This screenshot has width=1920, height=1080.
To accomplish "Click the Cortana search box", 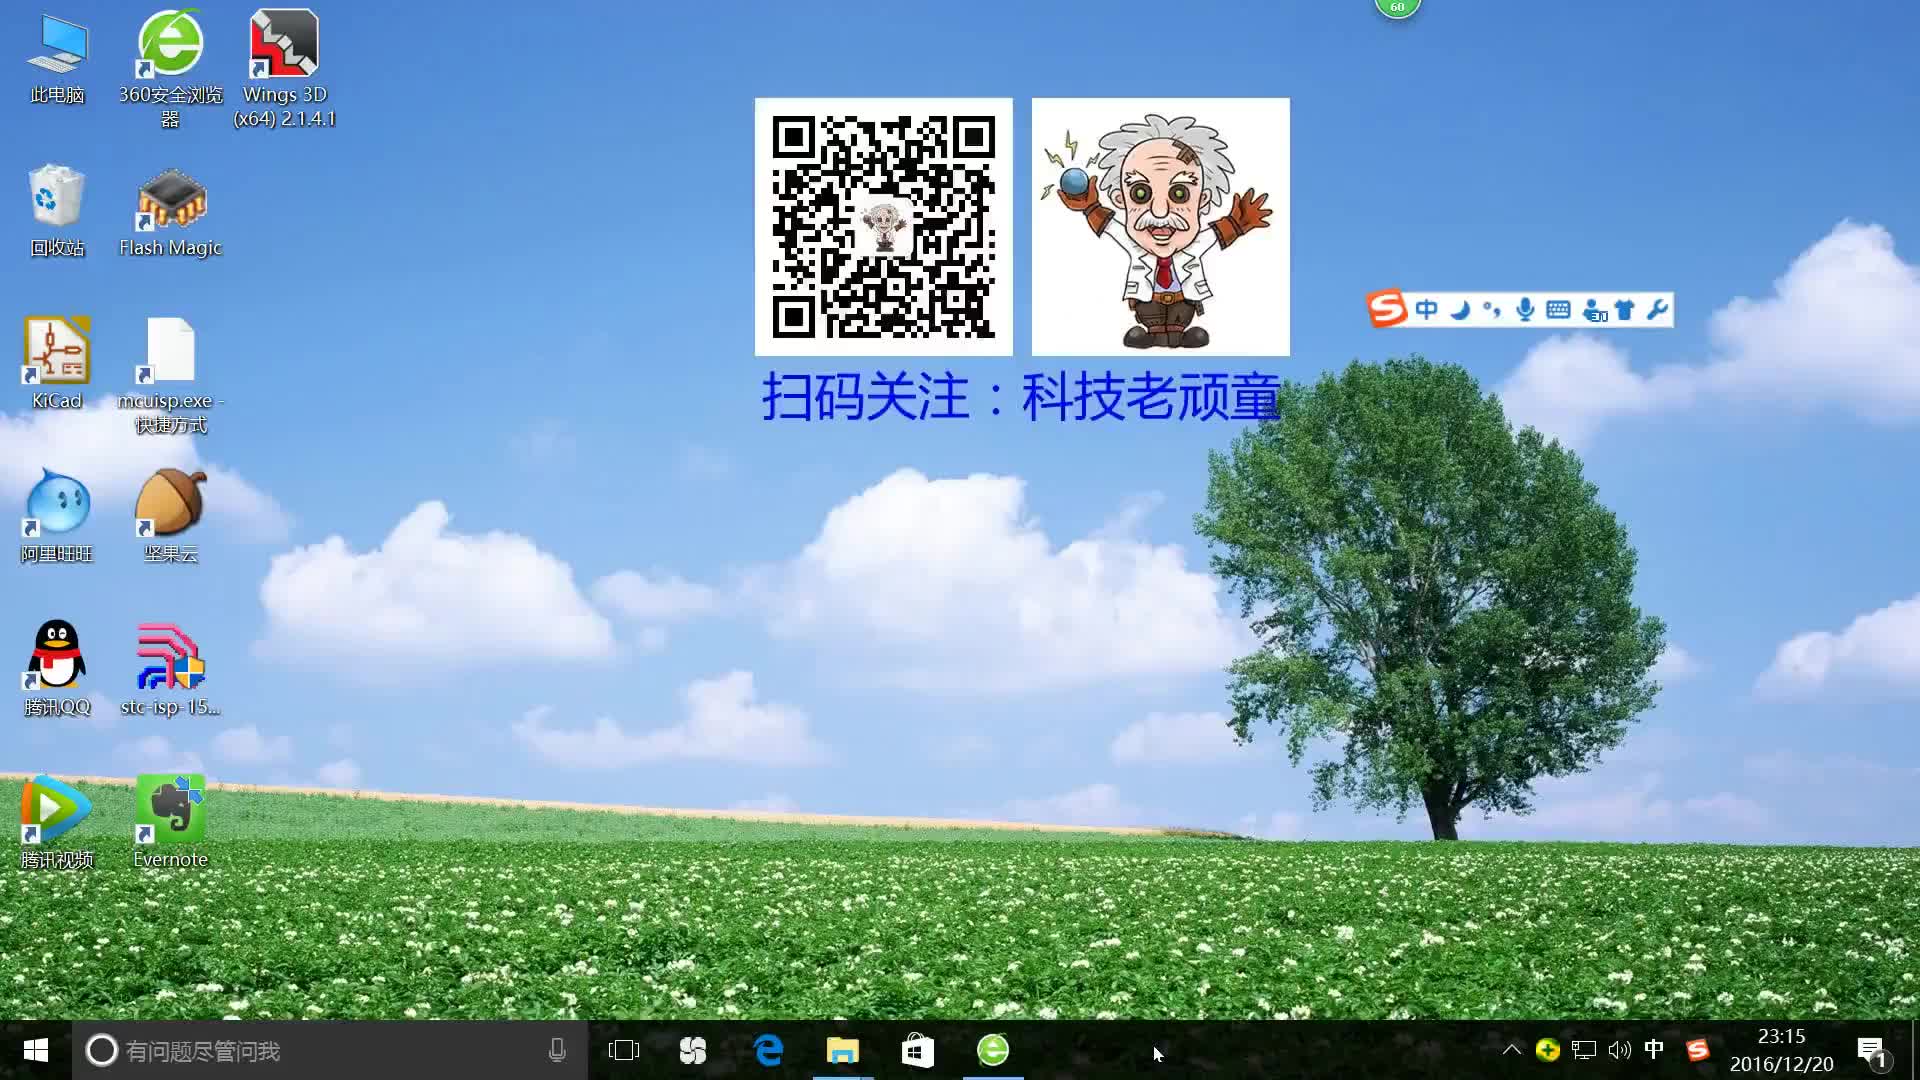I will [330, 1050].
